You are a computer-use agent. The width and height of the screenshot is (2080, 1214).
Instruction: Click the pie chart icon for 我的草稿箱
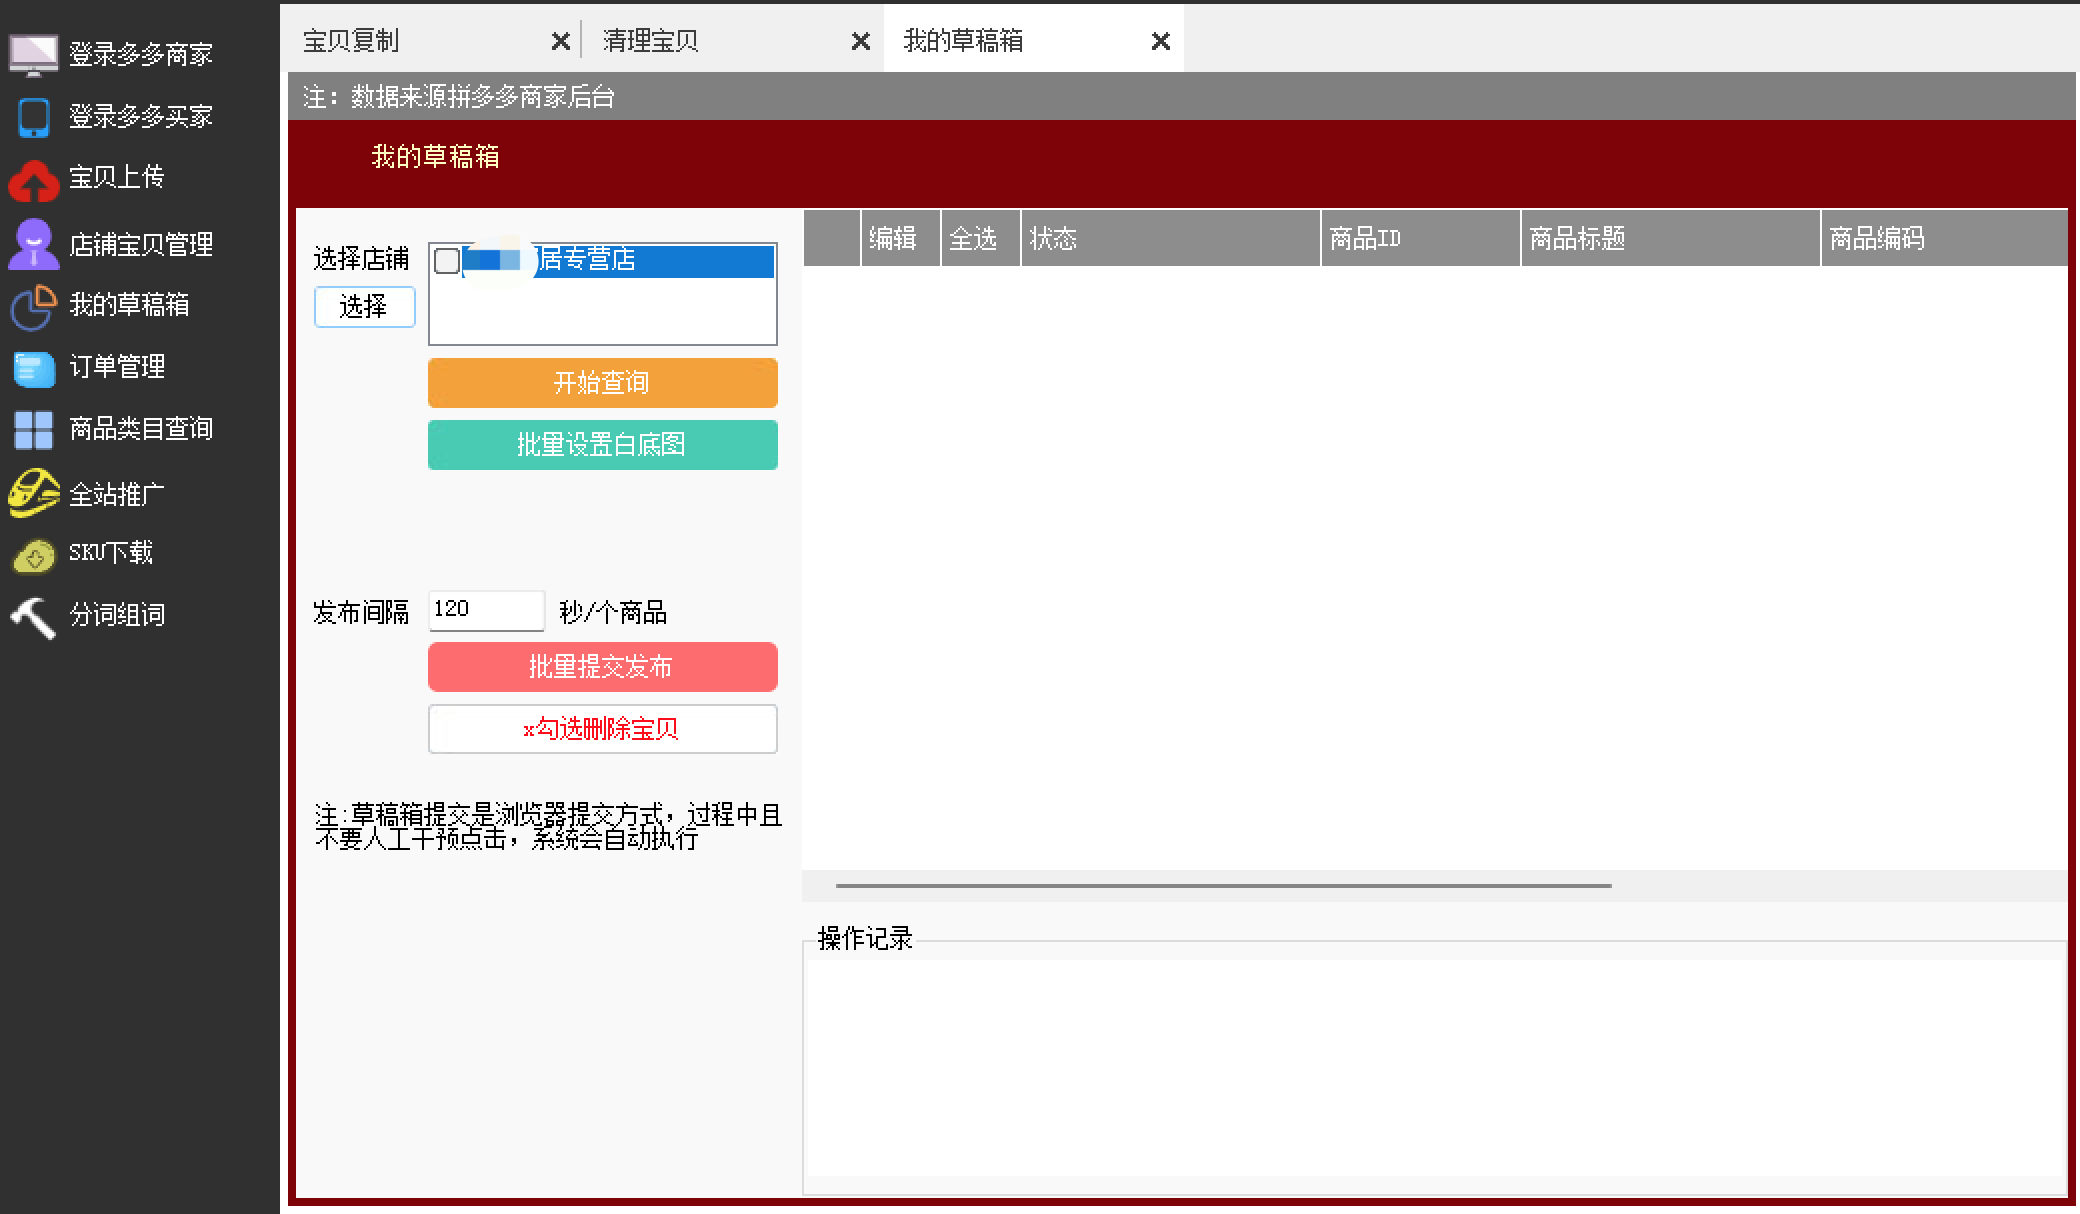coord(33,306)
